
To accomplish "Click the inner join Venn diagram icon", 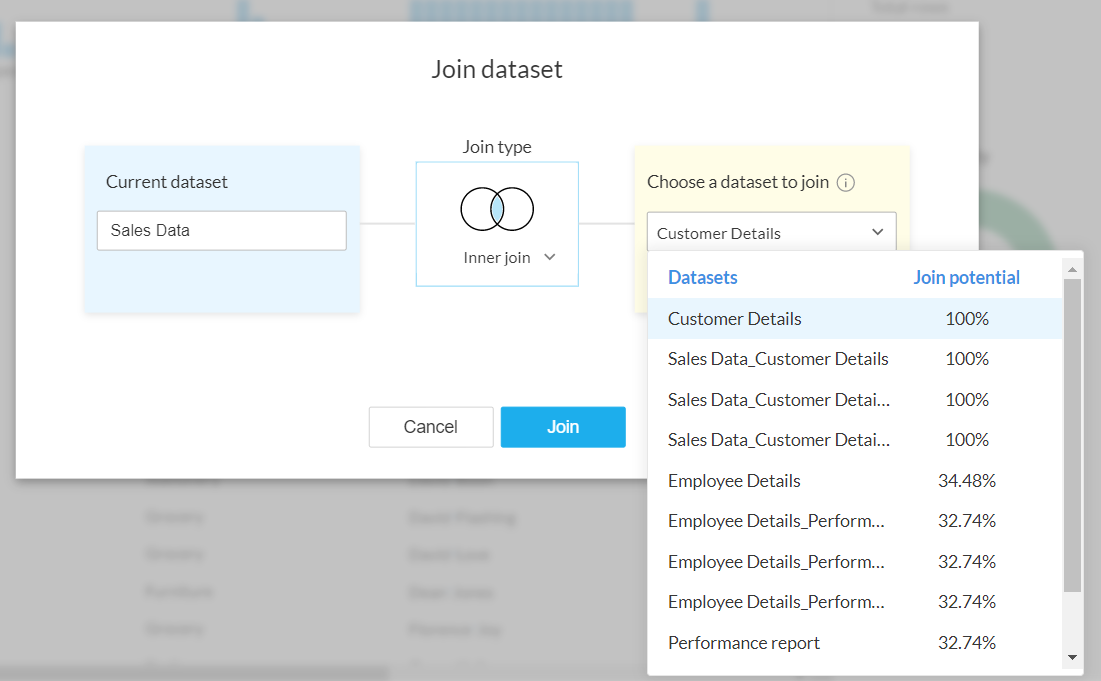I will coord(497,209).
